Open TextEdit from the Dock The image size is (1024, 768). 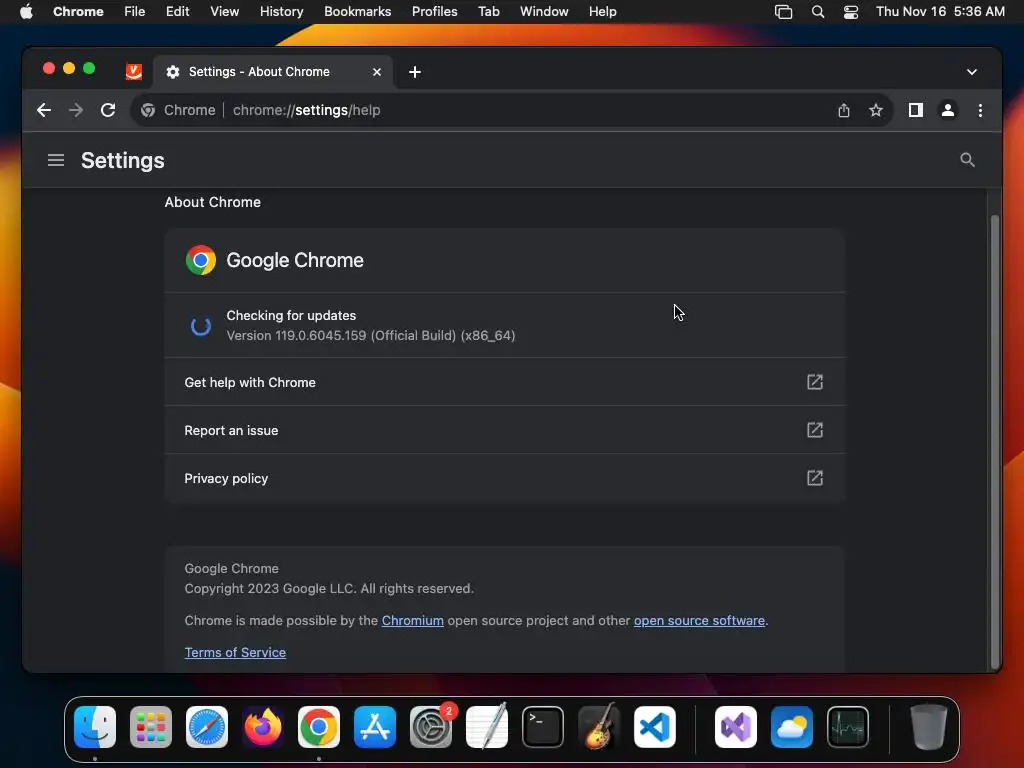487,727
